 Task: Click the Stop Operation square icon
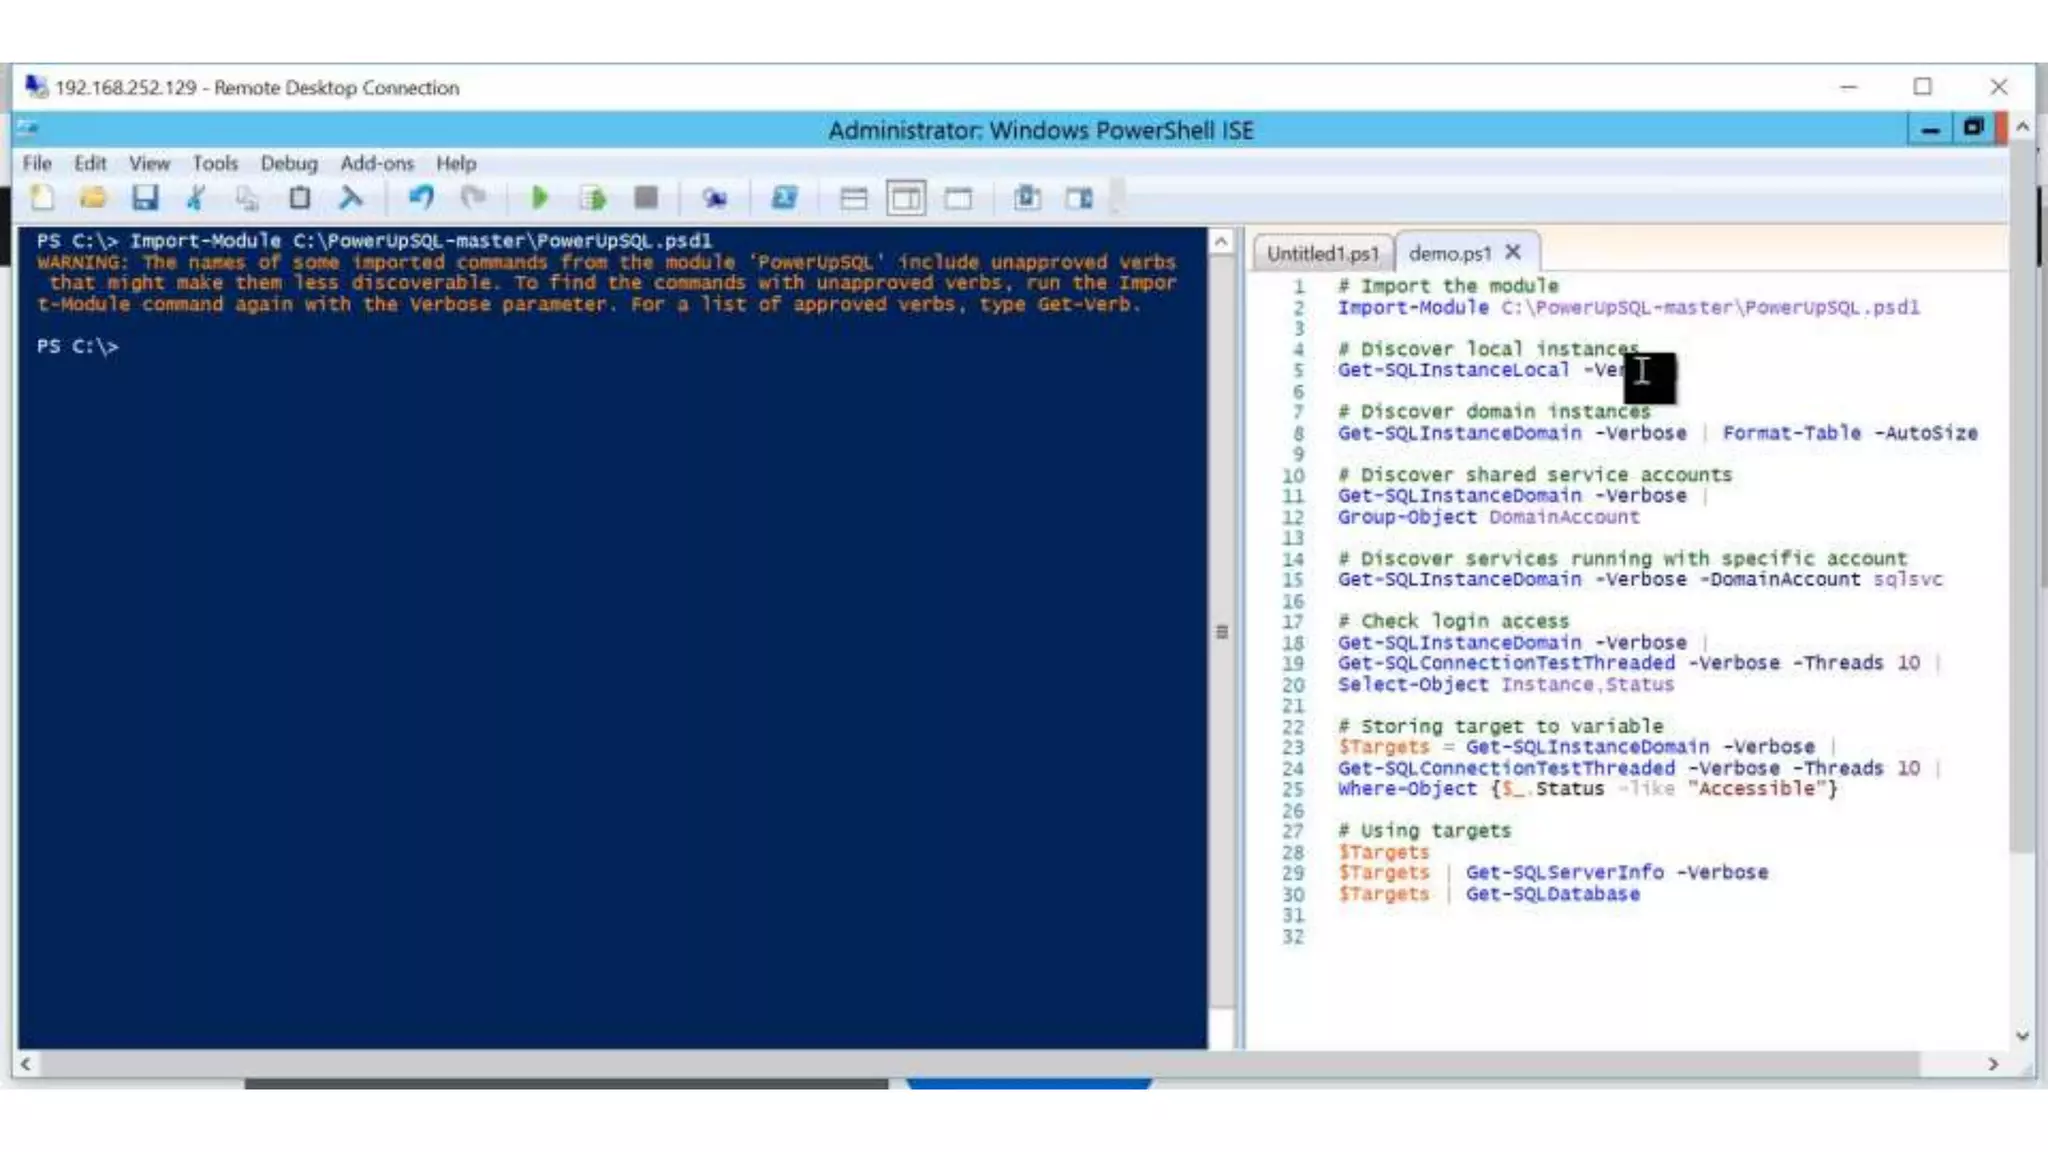click(x=646, y=198)
